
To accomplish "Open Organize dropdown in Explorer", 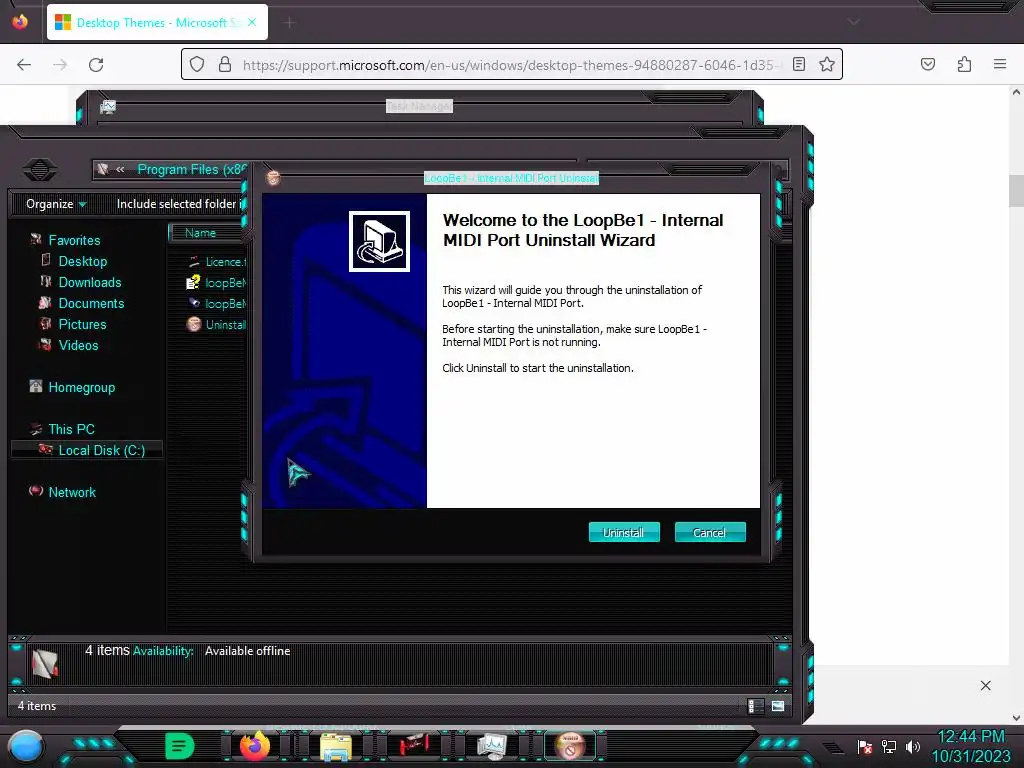I will [x=56, y=204].
